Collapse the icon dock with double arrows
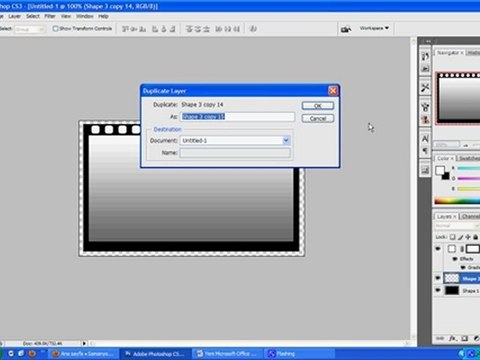Viewport: 480px width, 360px height. click(428, 41)
